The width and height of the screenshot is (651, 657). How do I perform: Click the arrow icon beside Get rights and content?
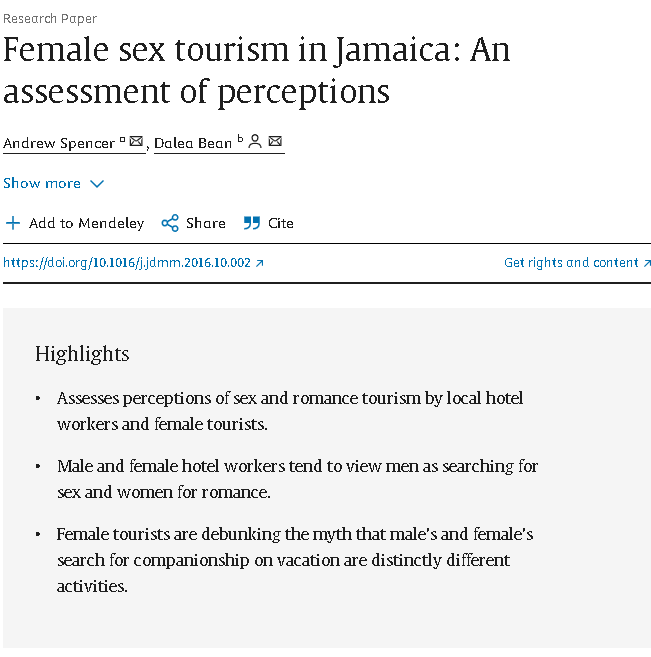[647, 263]
